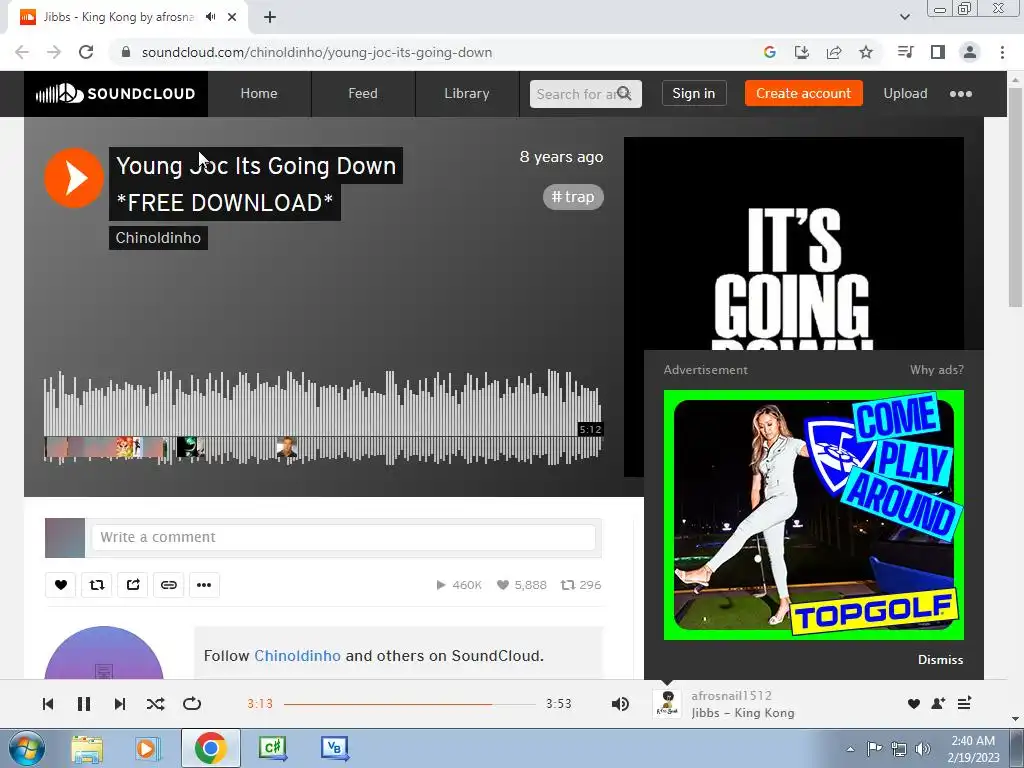
Task: Open the Feed tab
Action: point(362,93)
